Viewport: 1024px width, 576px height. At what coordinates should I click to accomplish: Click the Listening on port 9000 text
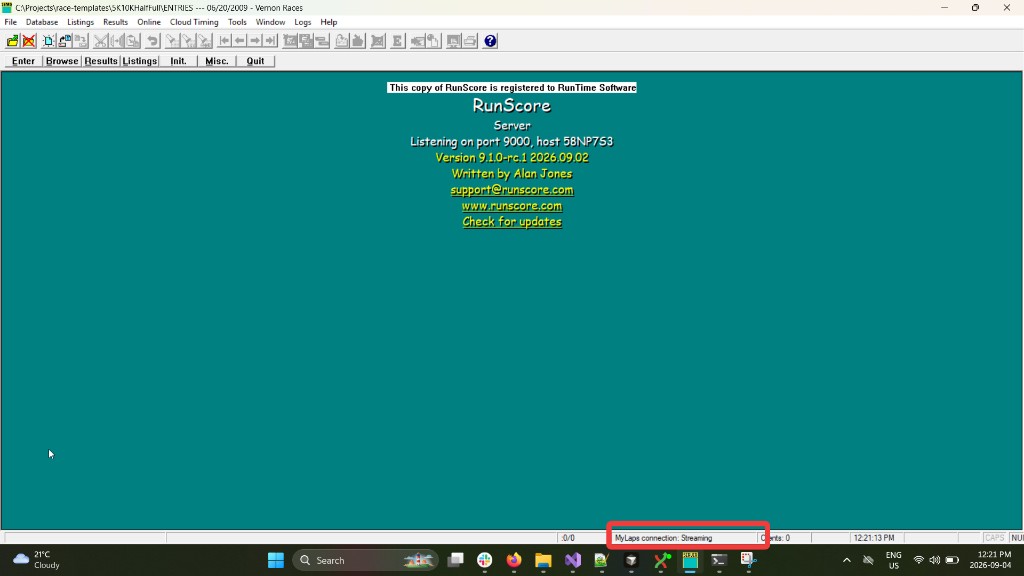512,142
